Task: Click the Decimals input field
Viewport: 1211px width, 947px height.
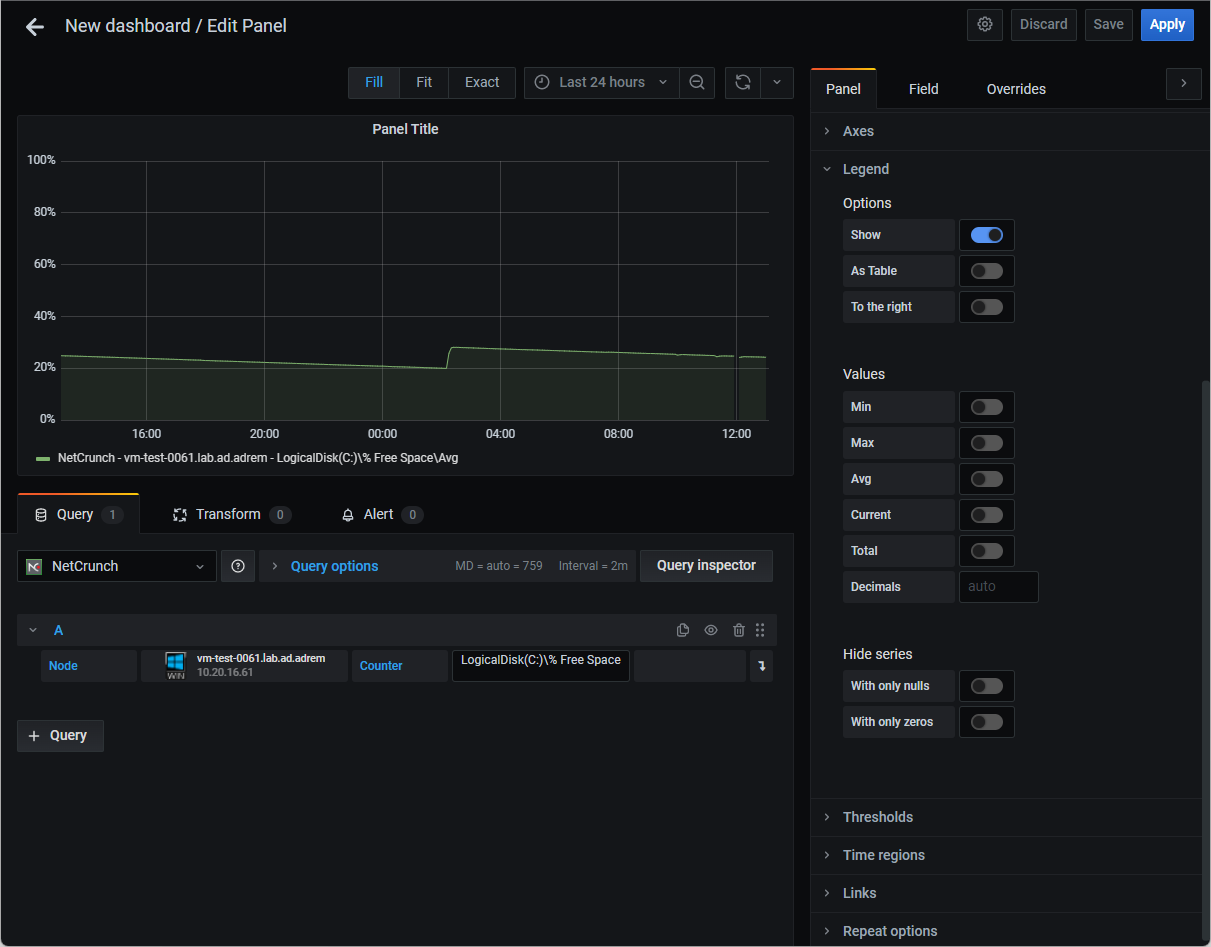Action: 999,587
